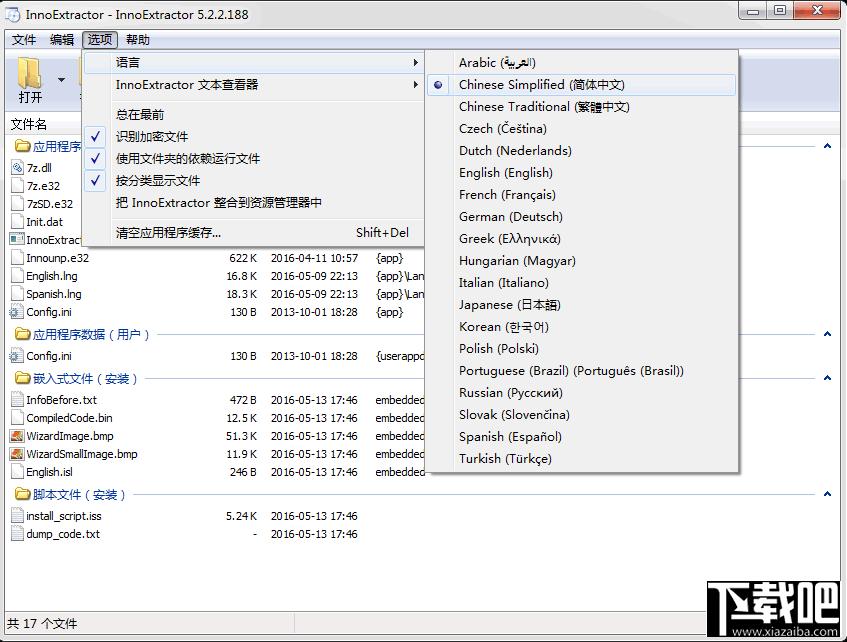Select the install_script.iss file icon
The image size is (847, 642).
coord(17,516)
